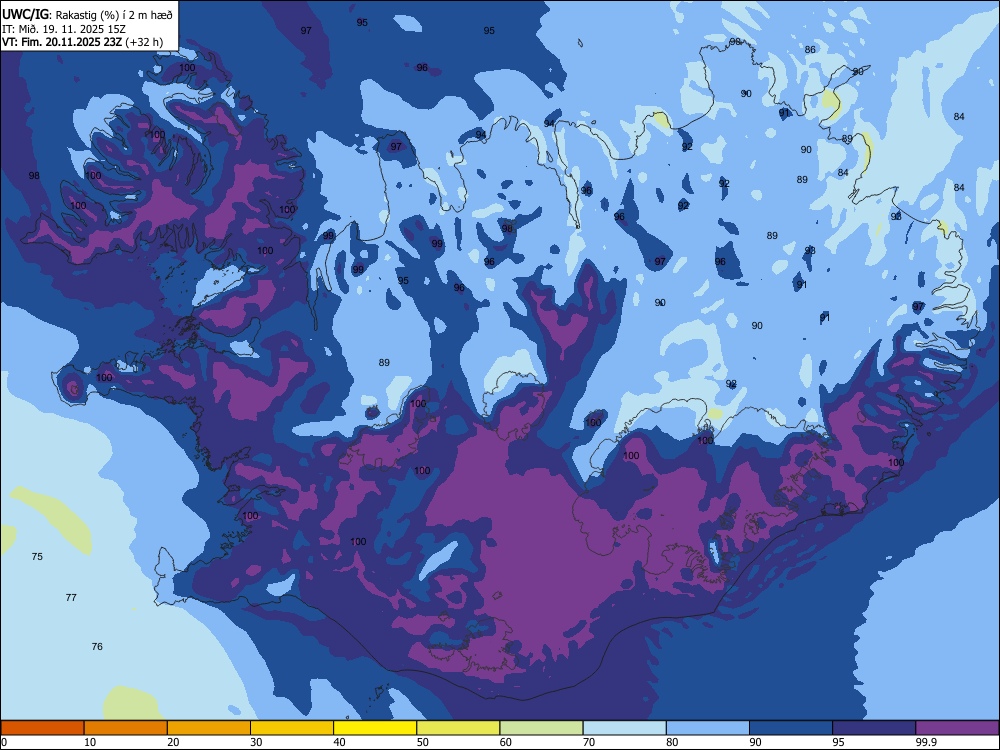Click legend scale label 0
This screenshot has height=750, width=1000.
point(4,742)
